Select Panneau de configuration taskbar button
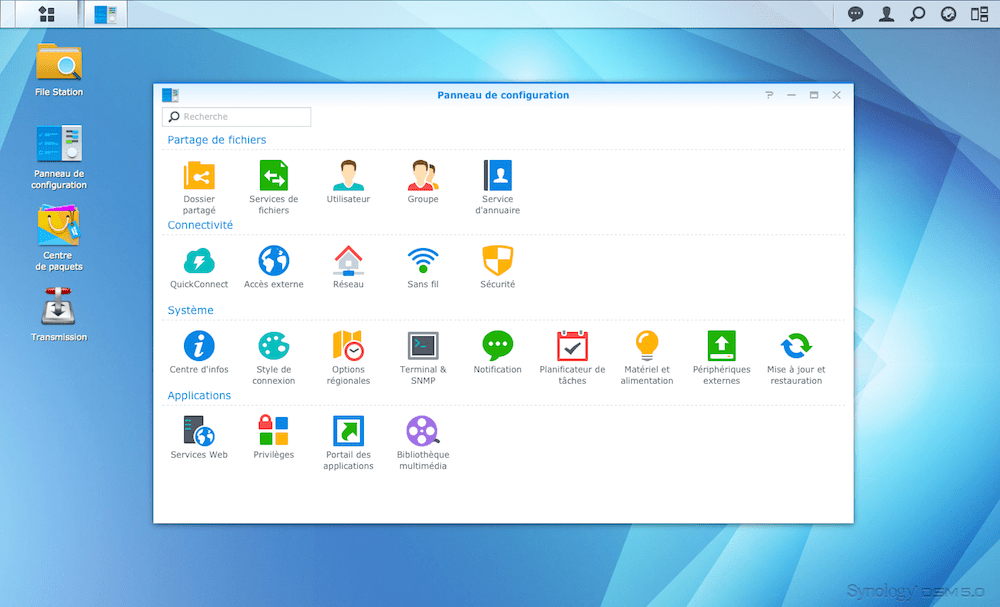 (x=106, y=14)
